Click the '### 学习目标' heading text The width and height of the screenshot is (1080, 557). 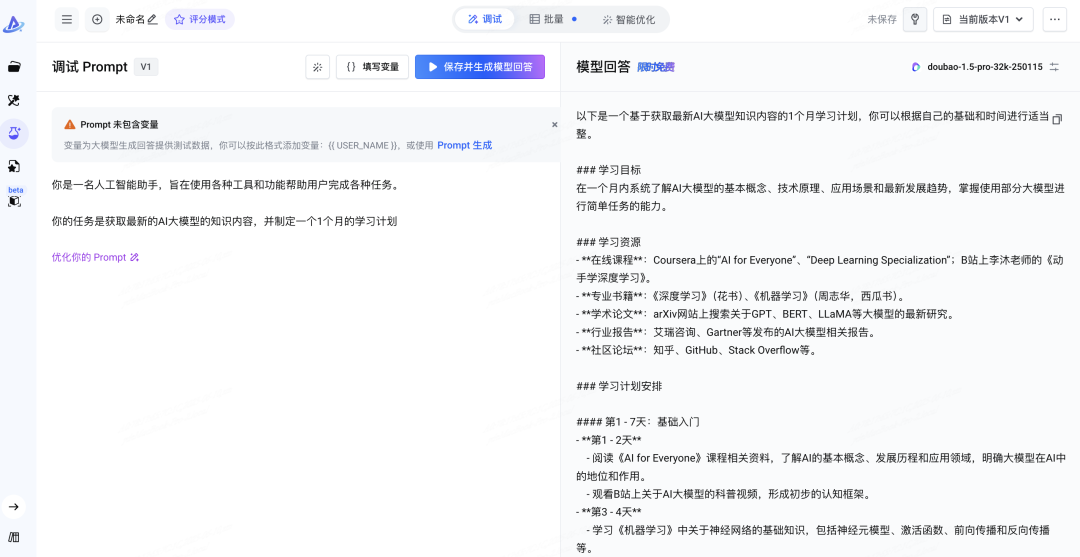point(609,169)
